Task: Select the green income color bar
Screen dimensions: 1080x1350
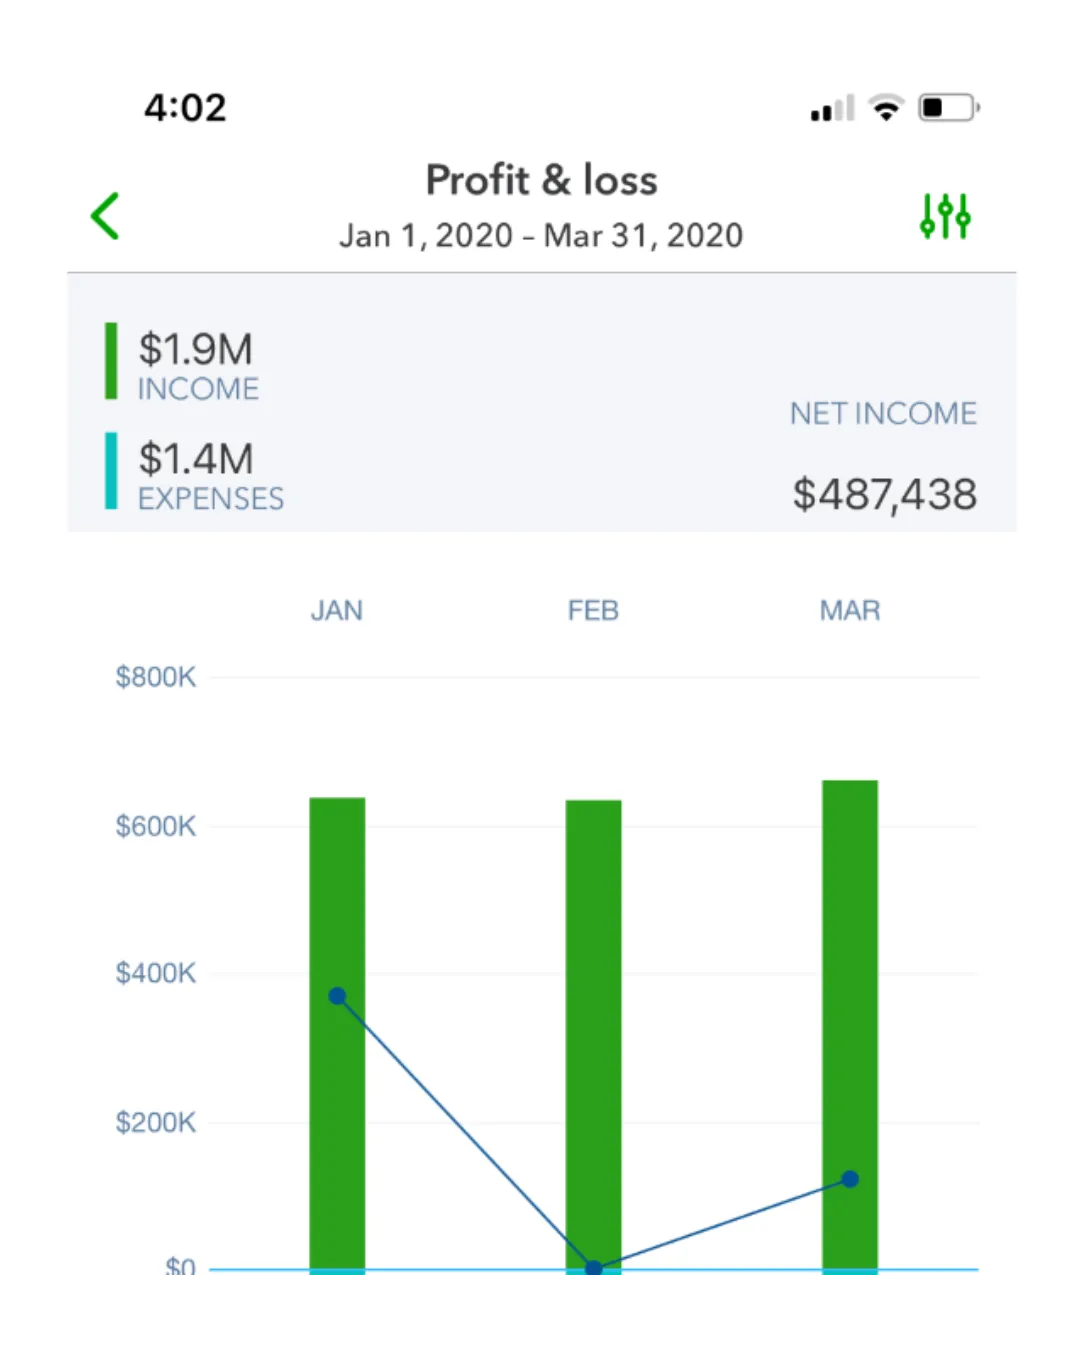Action: [111, 361]
